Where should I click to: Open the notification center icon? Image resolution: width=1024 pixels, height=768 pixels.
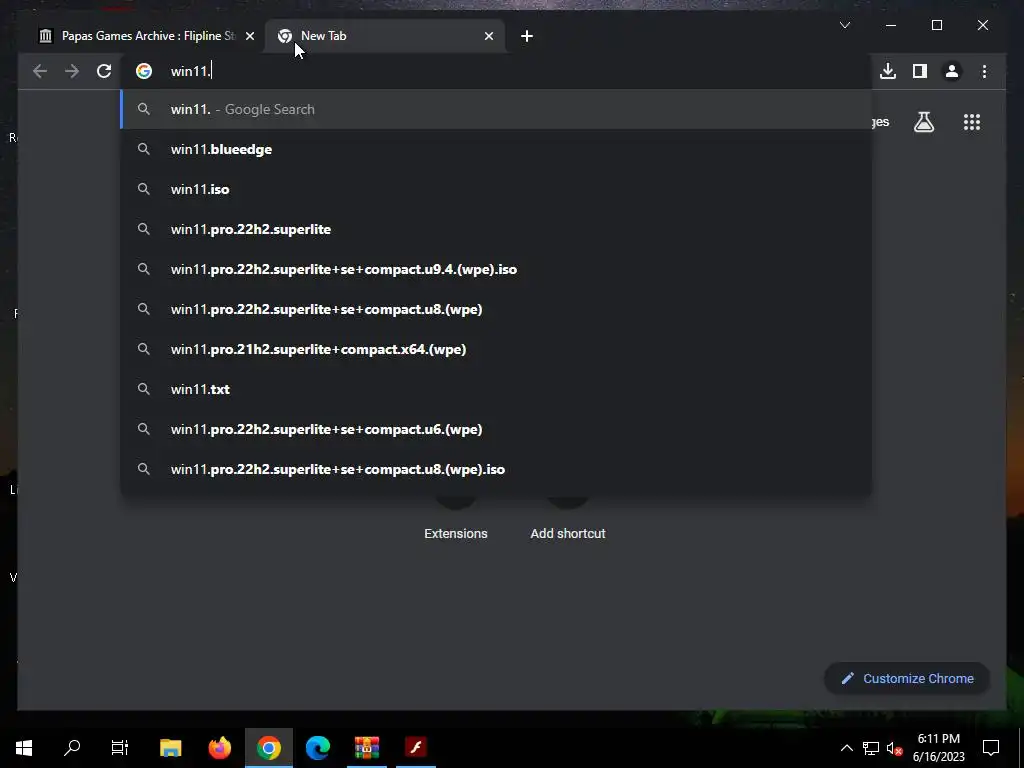[x=991, y=748]
